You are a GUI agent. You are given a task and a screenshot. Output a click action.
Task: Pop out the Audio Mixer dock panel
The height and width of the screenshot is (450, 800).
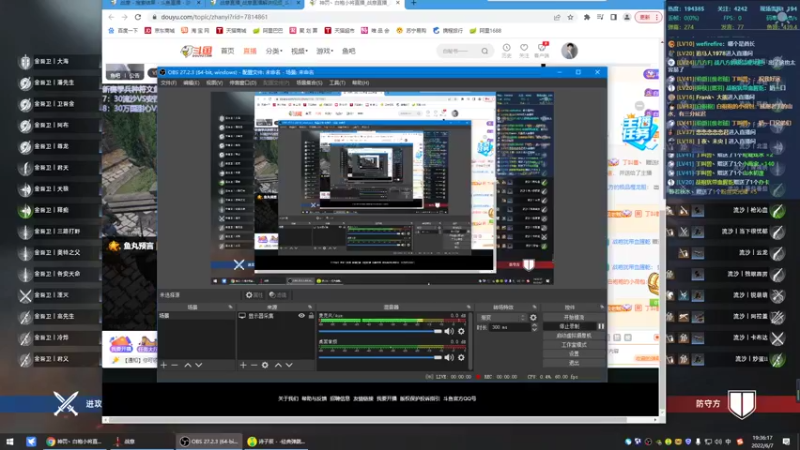[x=468, y=307]
